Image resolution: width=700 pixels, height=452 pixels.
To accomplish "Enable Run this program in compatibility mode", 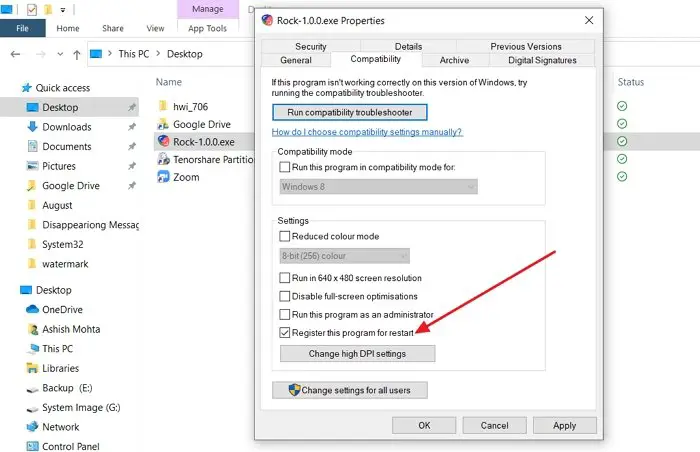I will click(x=284, y=167).
